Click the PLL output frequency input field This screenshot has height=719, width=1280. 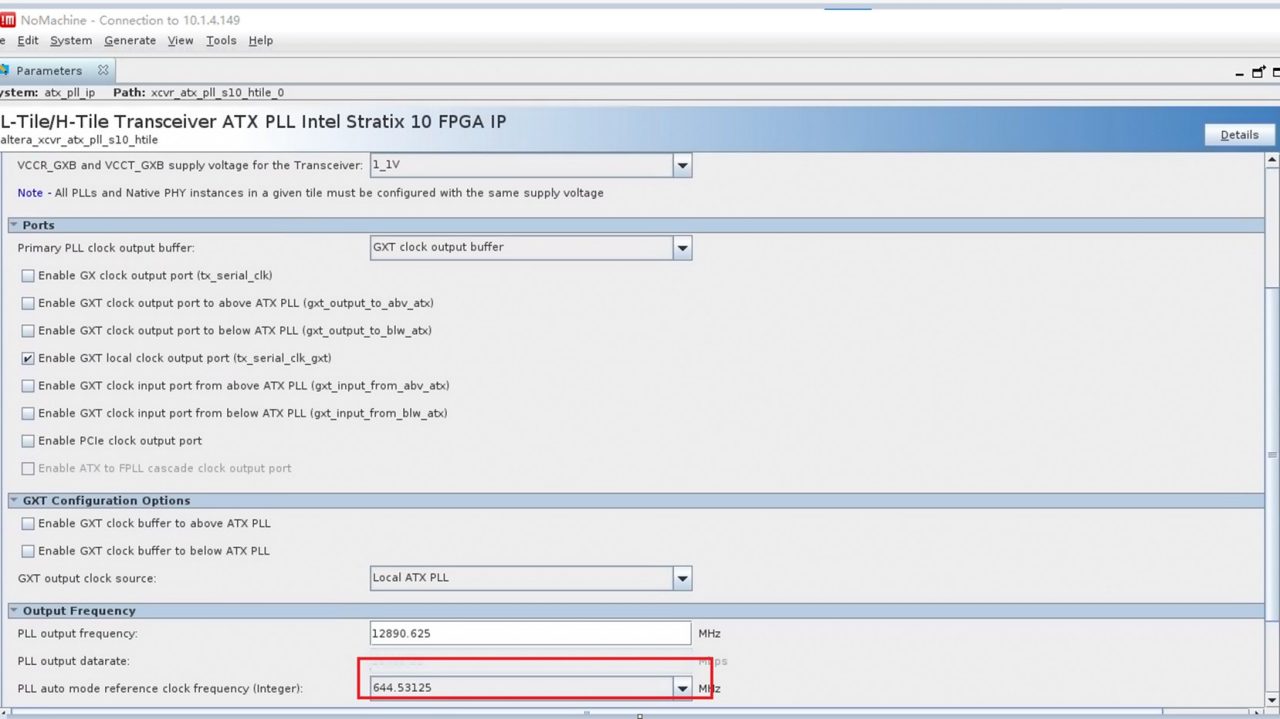pyautogui.click(x=530, y=633)
